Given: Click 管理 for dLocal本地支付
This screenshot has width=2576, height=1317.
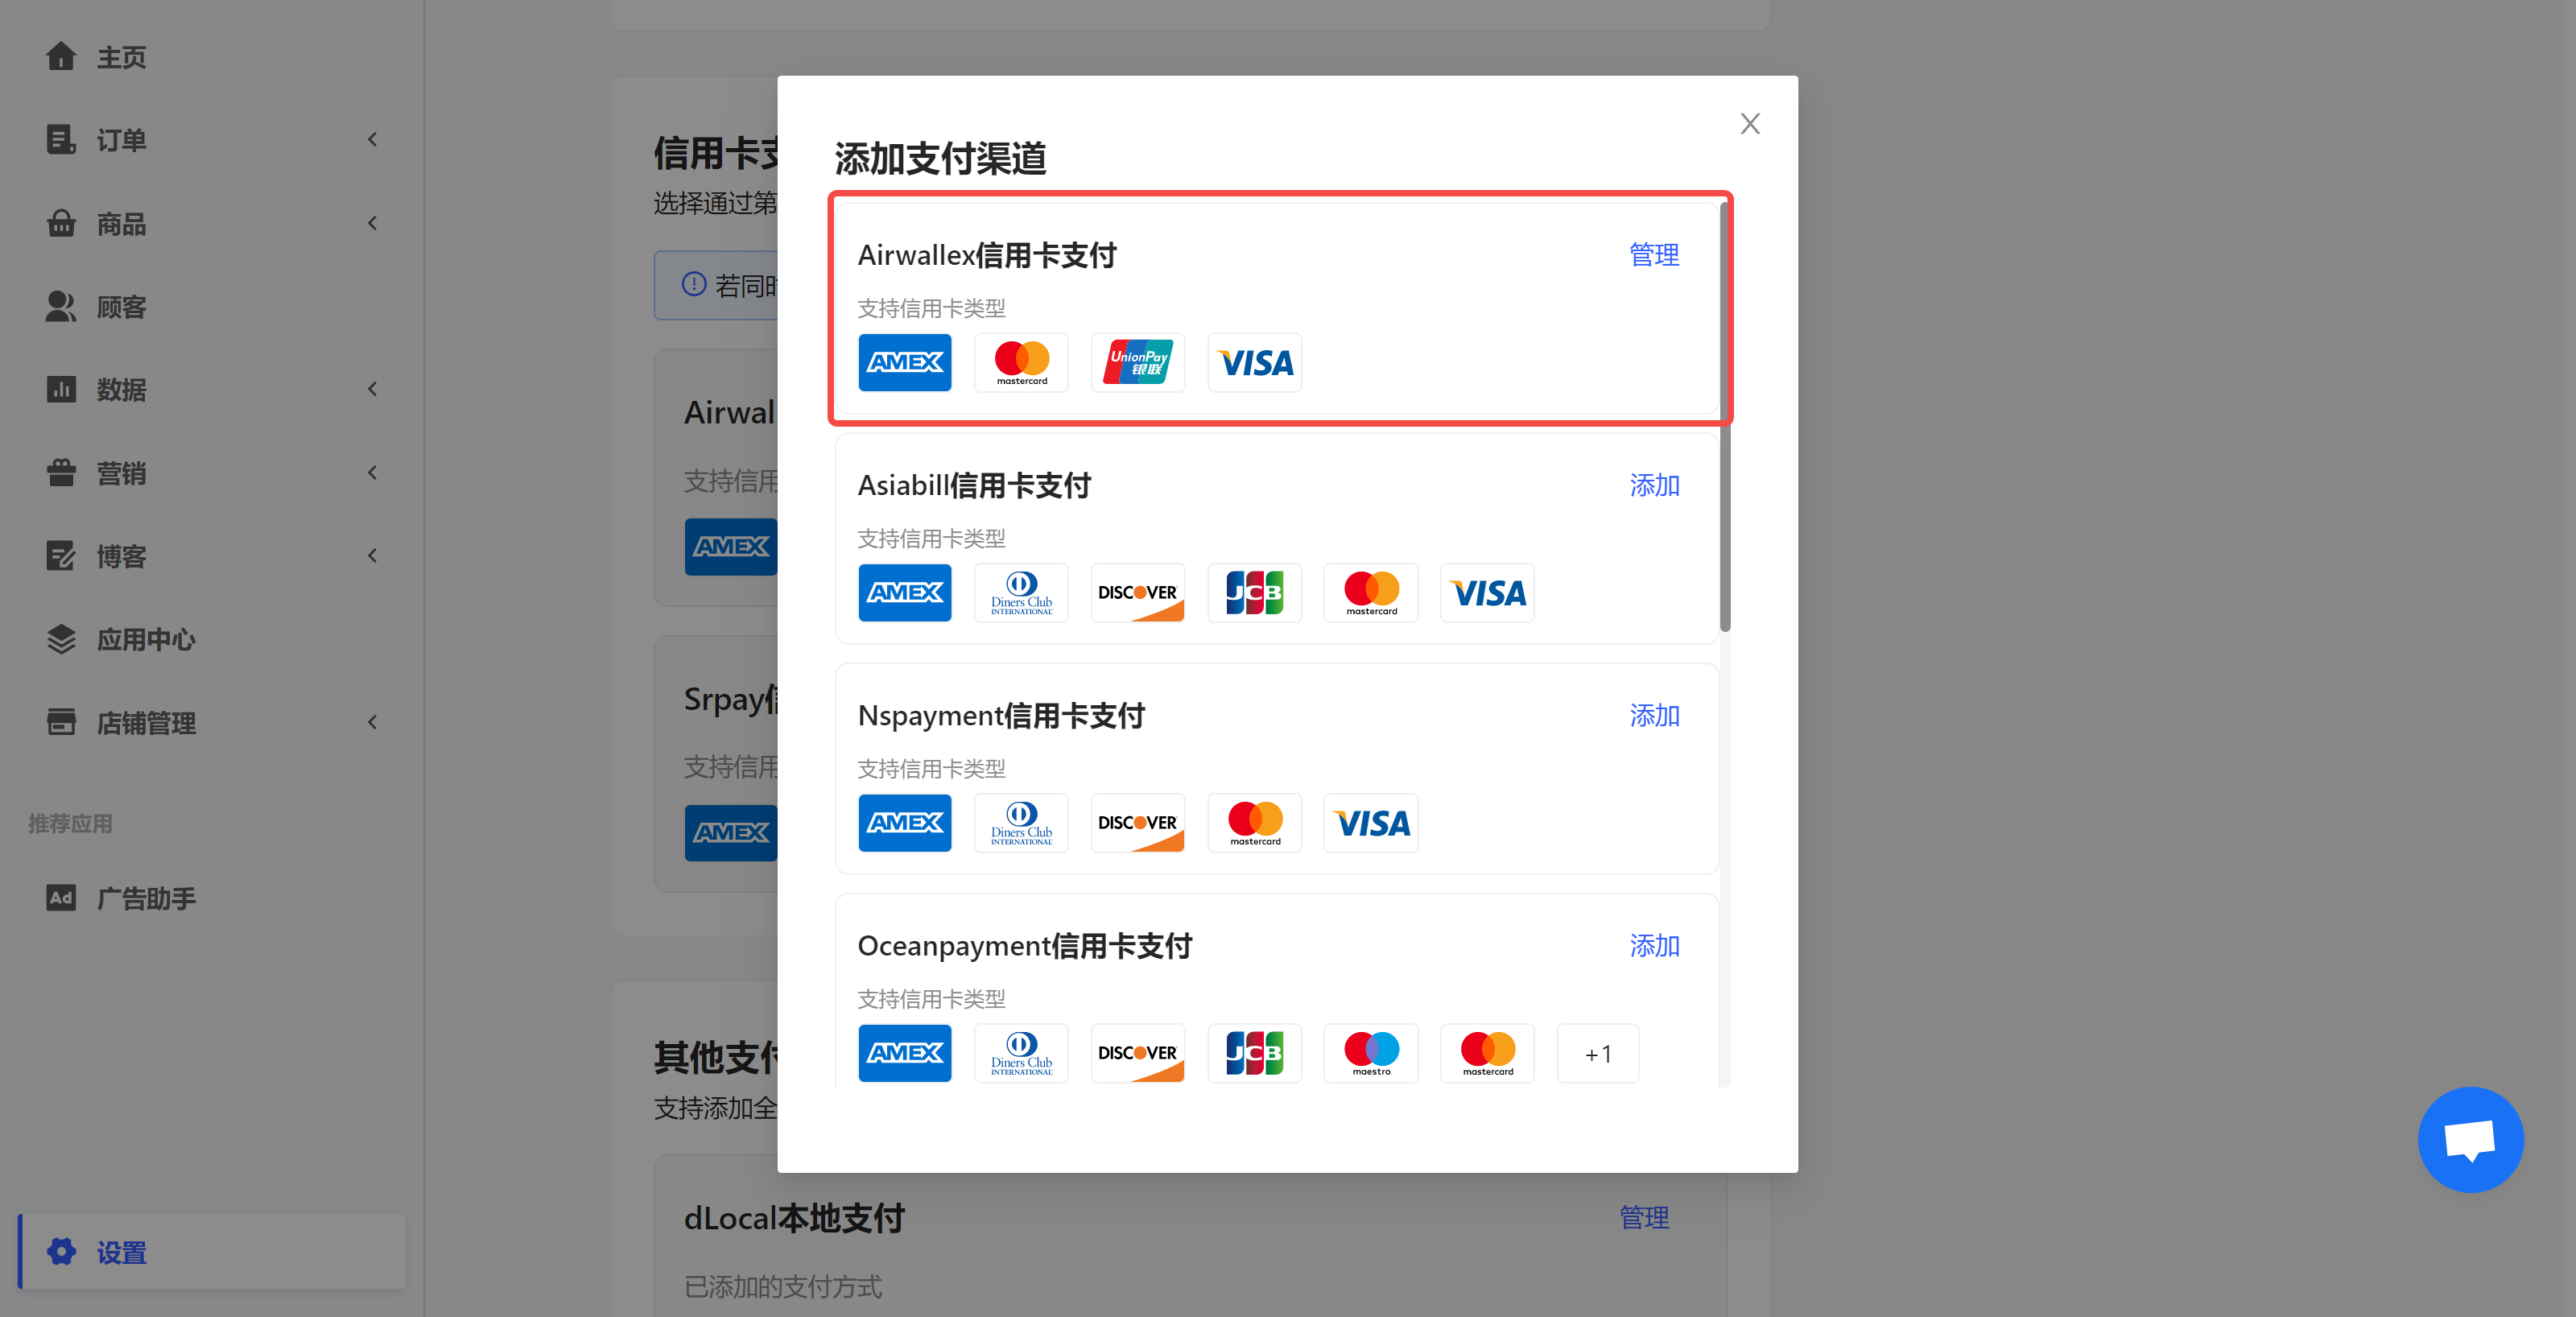Looking at the screenshot, I should [1644, 1217].
